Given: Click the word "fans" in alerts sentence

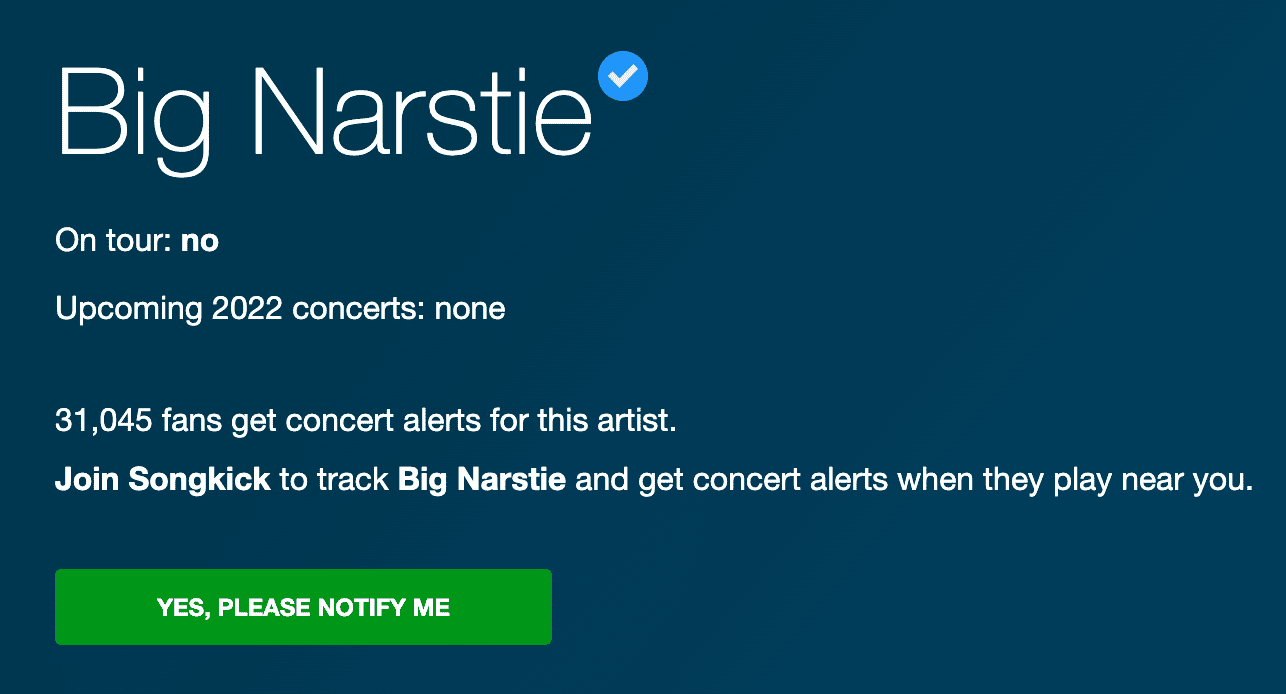Looking at the screenshot, I should [190, 422].
